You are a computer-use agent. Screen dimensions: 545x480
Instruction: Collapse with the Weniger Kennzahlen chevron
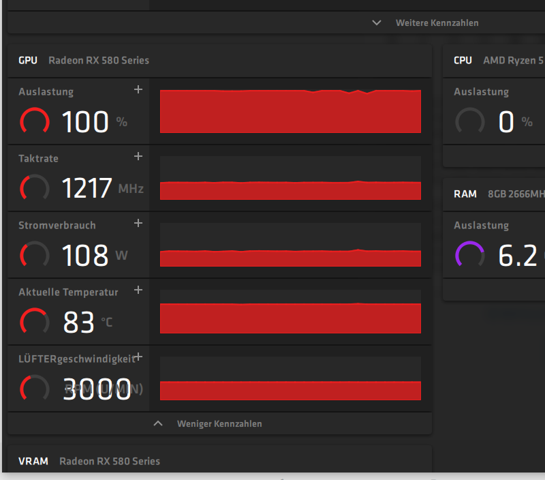[158, 423]
